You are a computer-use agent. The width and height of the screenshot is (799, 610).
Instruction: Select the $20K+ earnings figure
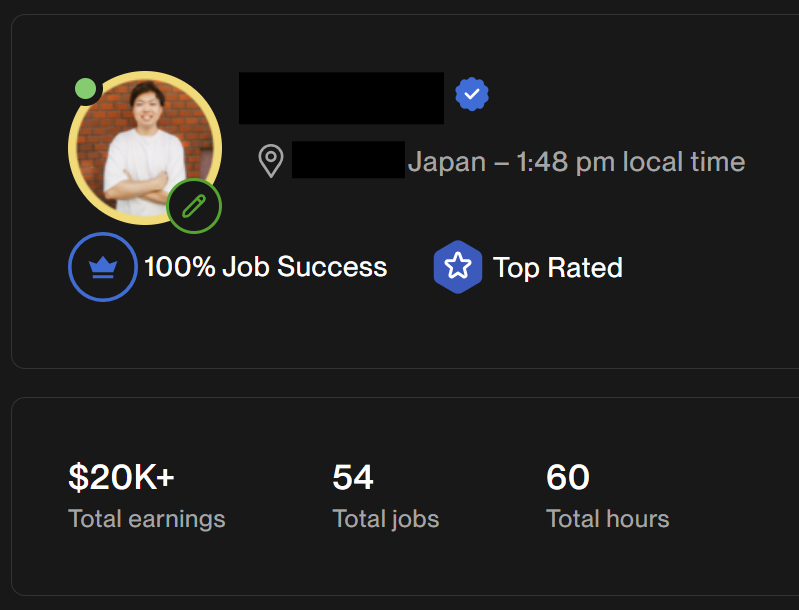[x=121, y=478]
